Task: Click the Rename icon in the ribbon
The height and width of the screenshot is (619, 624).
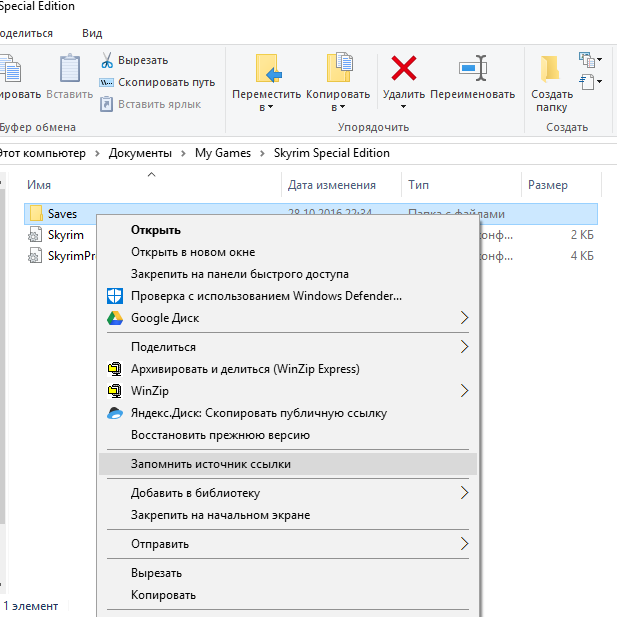Action: click(x=473, y=68)
